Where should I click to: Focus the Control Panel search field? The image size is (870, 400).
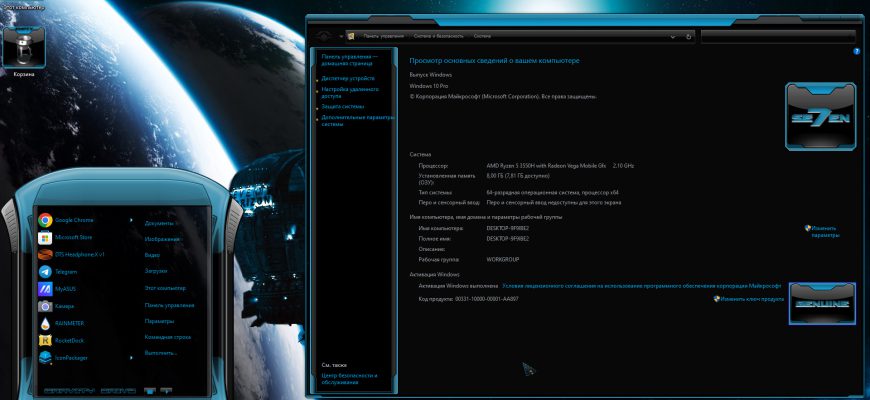778,37
